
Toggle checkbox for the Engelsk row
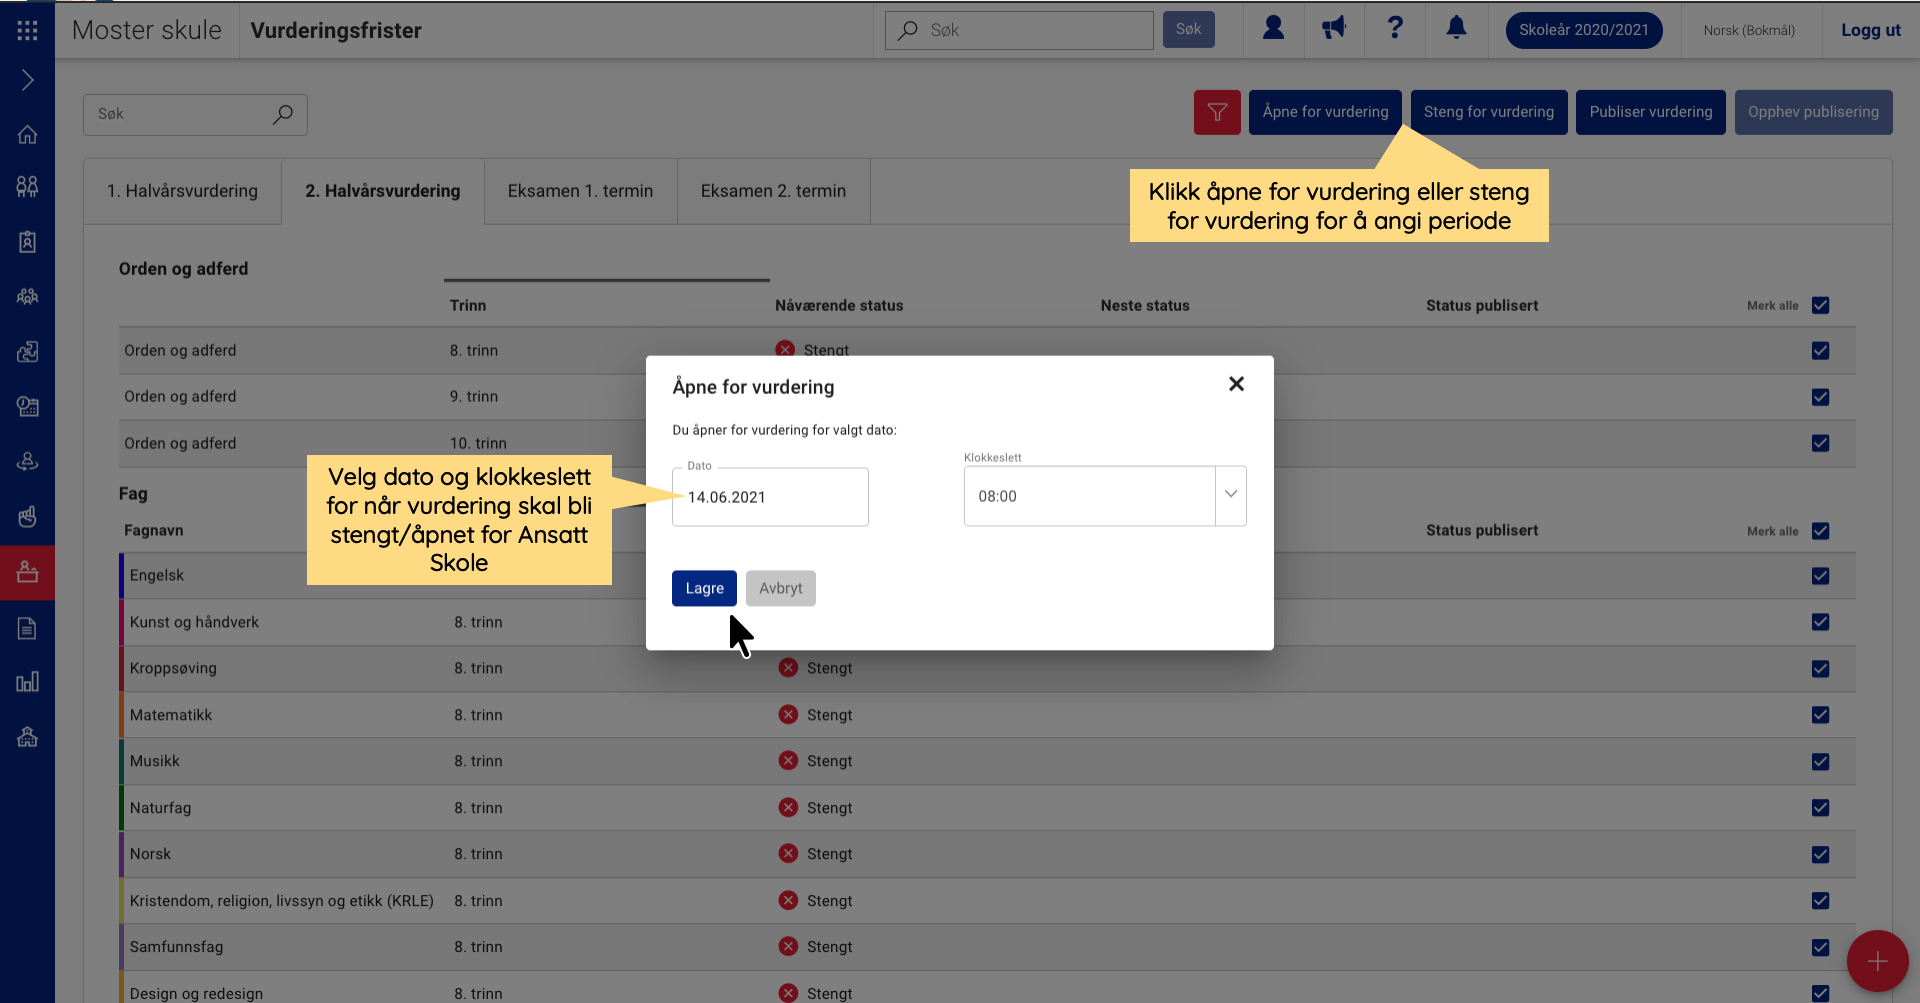coord(1820,576)
